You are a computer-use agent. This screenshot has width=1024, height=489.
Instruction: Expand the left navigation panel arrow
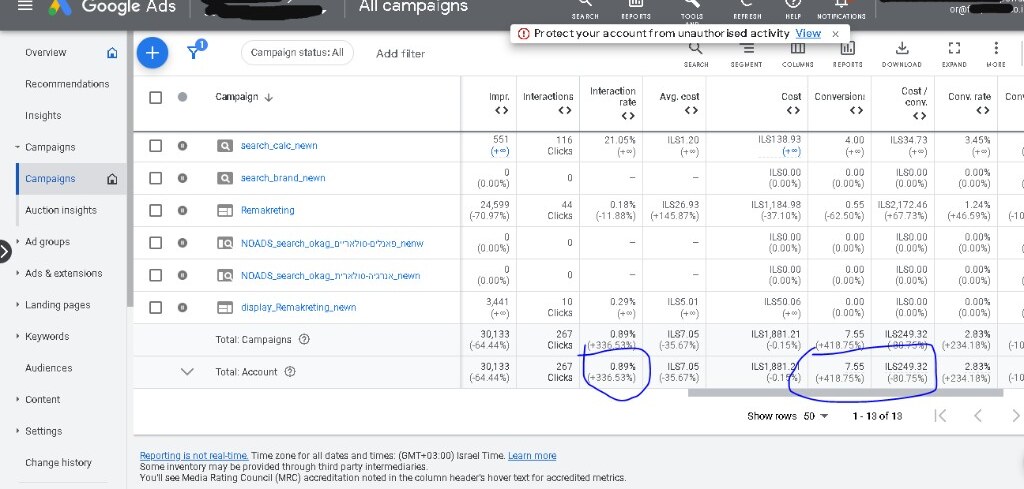click(x=5, y=251)
